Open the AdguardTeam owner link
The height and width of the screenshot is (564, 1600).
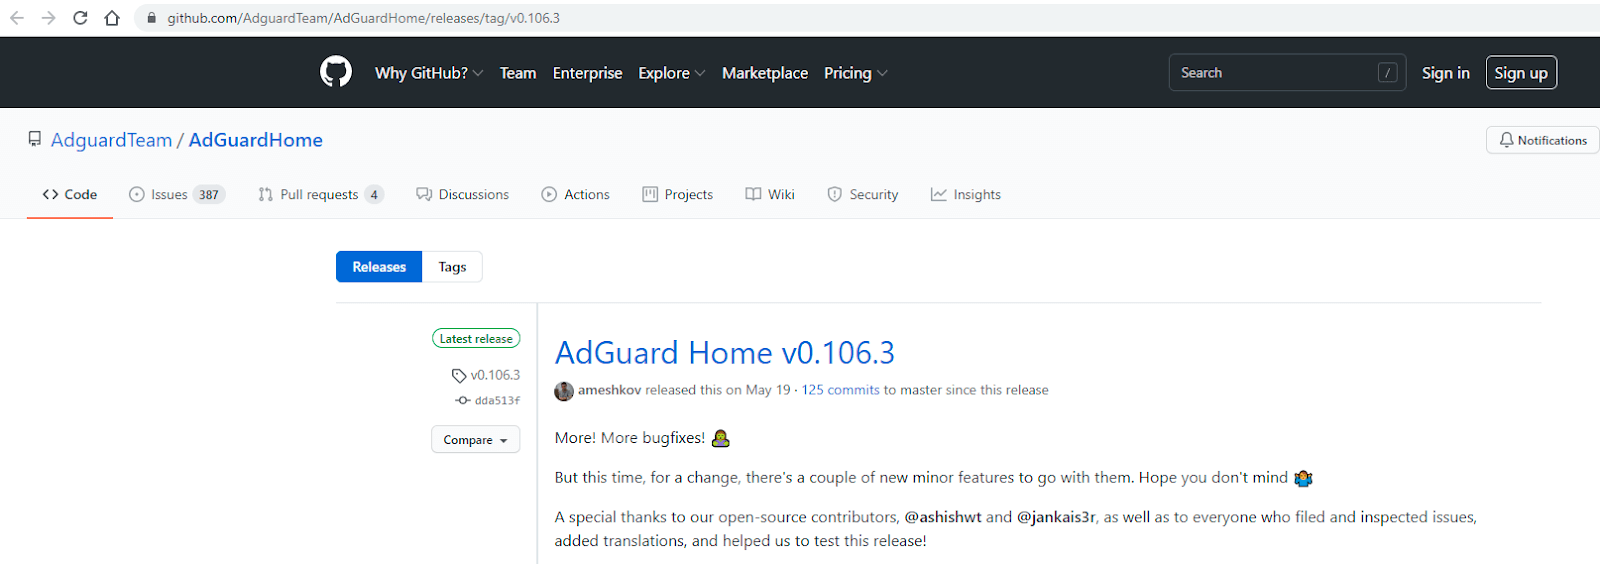click(112, 140)
